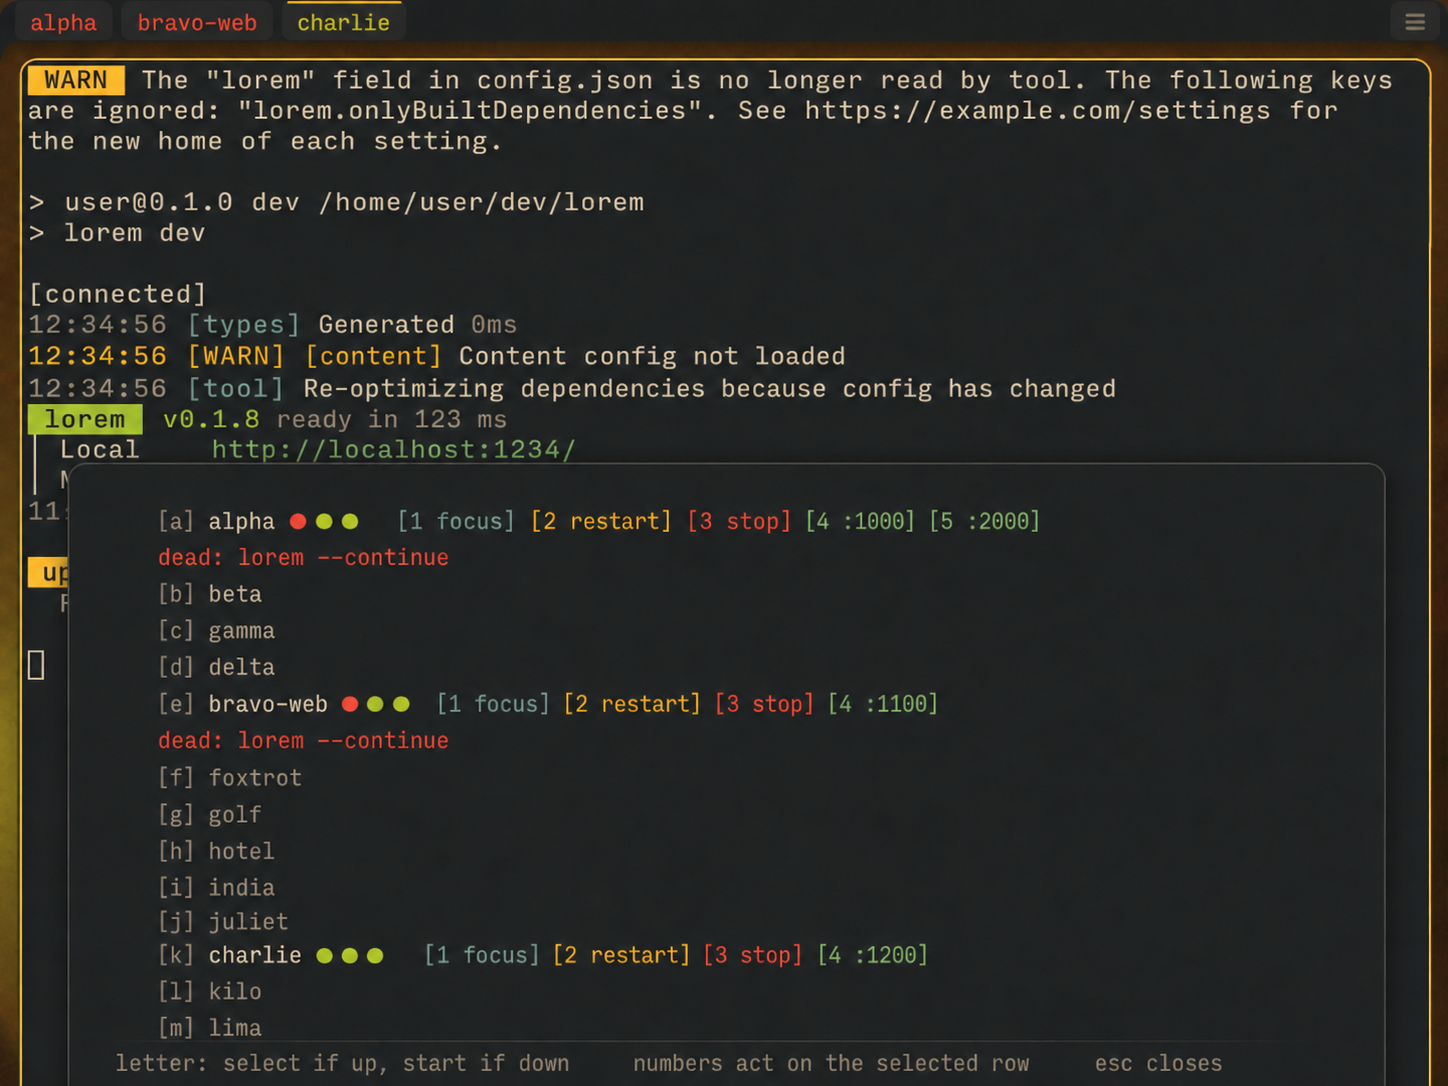Screen dimensions: 1448x1086
Task: Select the [a] alpha row in the list
Action: point(216,521)
